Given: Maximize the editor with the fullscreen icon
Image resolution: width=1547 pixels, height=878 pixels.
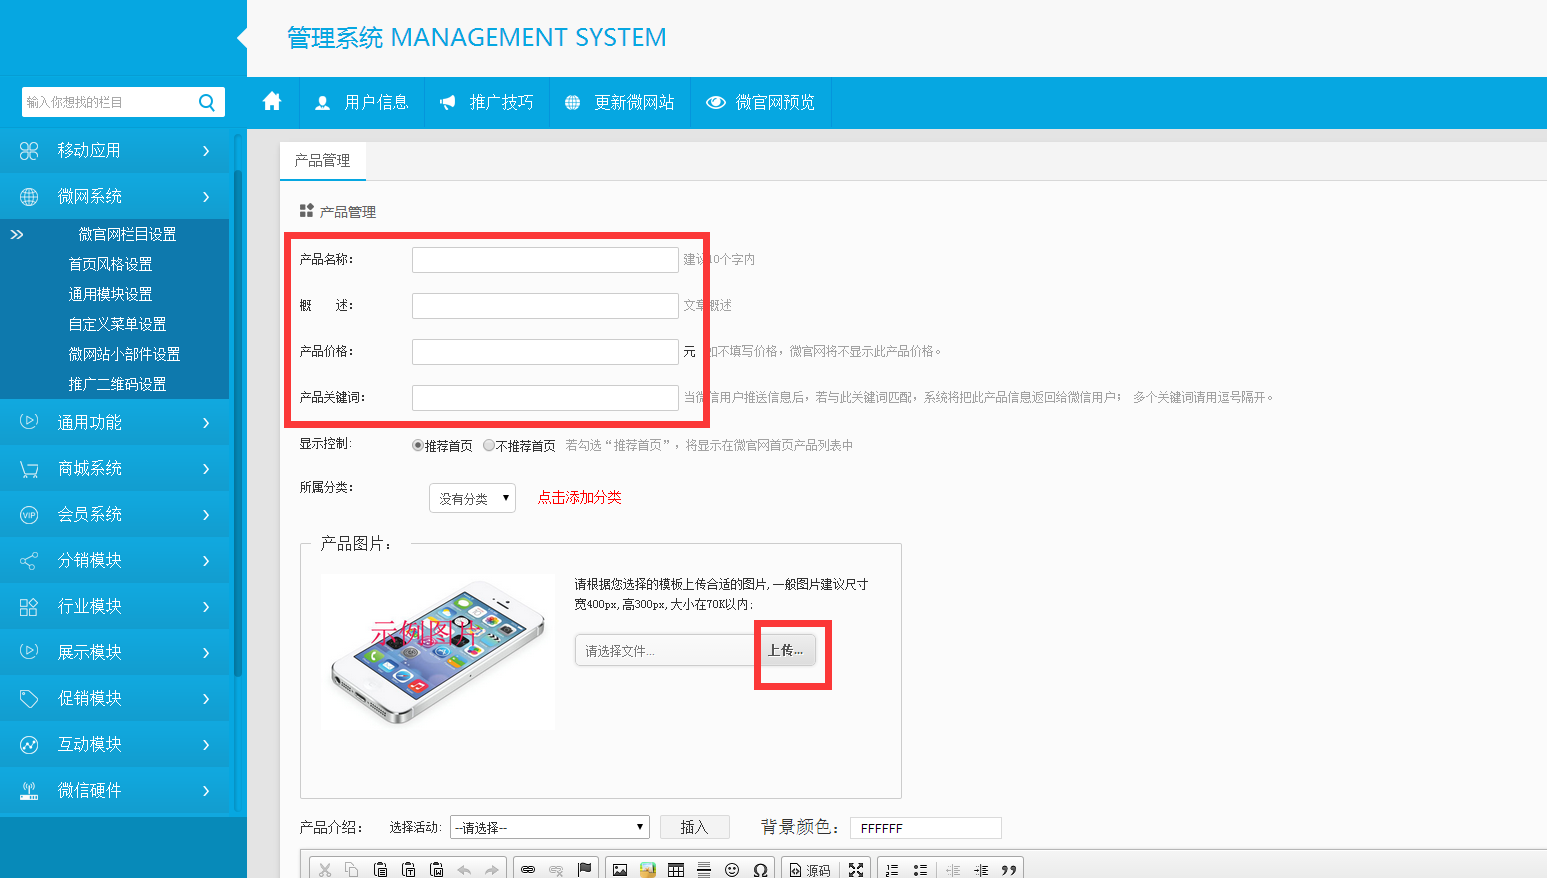Looking at the screenshot, I should (856, 870).
